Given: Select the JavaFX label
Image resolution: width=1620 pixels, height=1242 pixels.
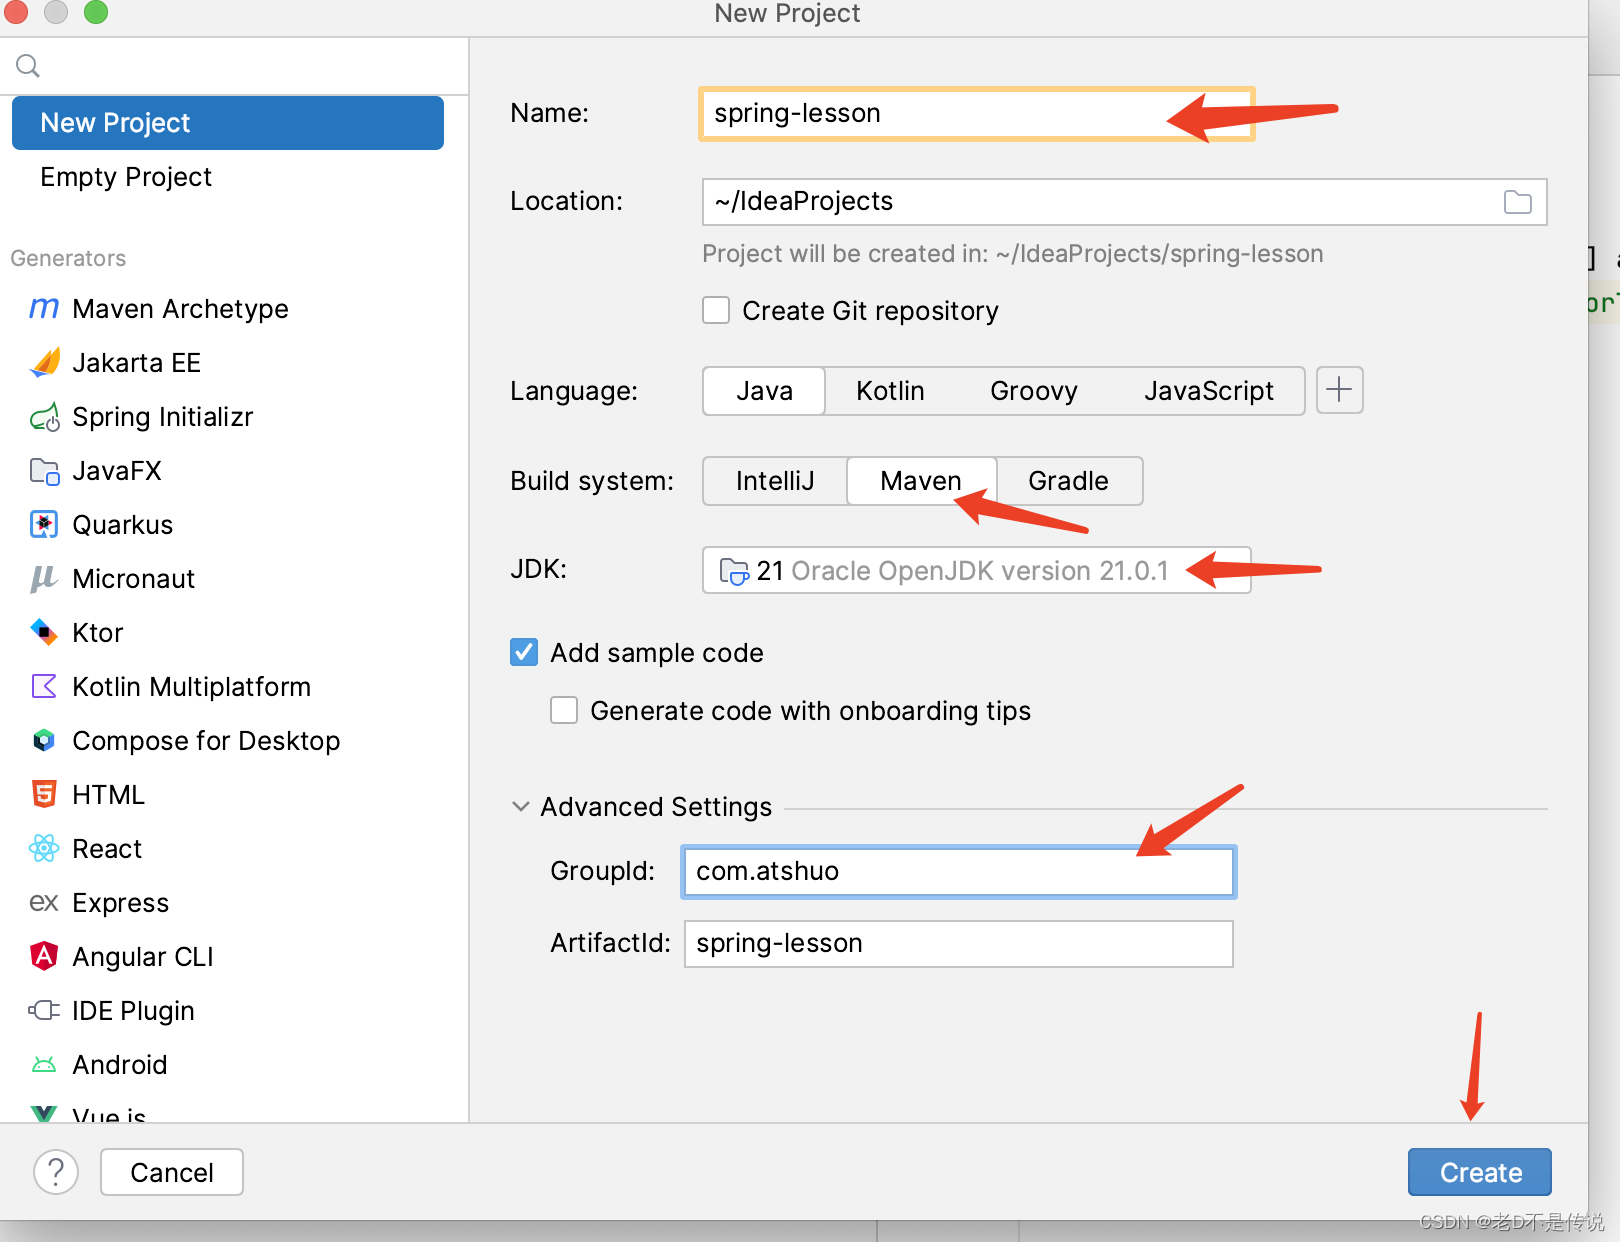Looking at the screenshot, I should (x=117, y=471).
